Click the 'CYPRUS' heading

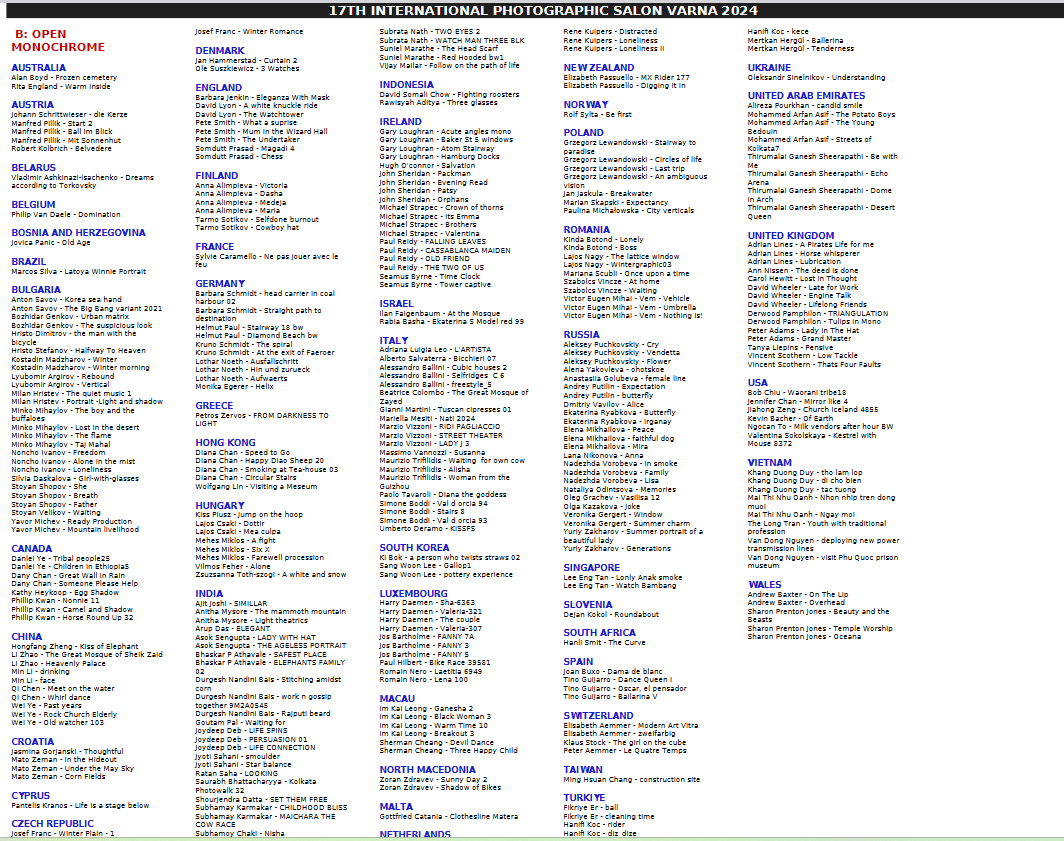[31, 796]
